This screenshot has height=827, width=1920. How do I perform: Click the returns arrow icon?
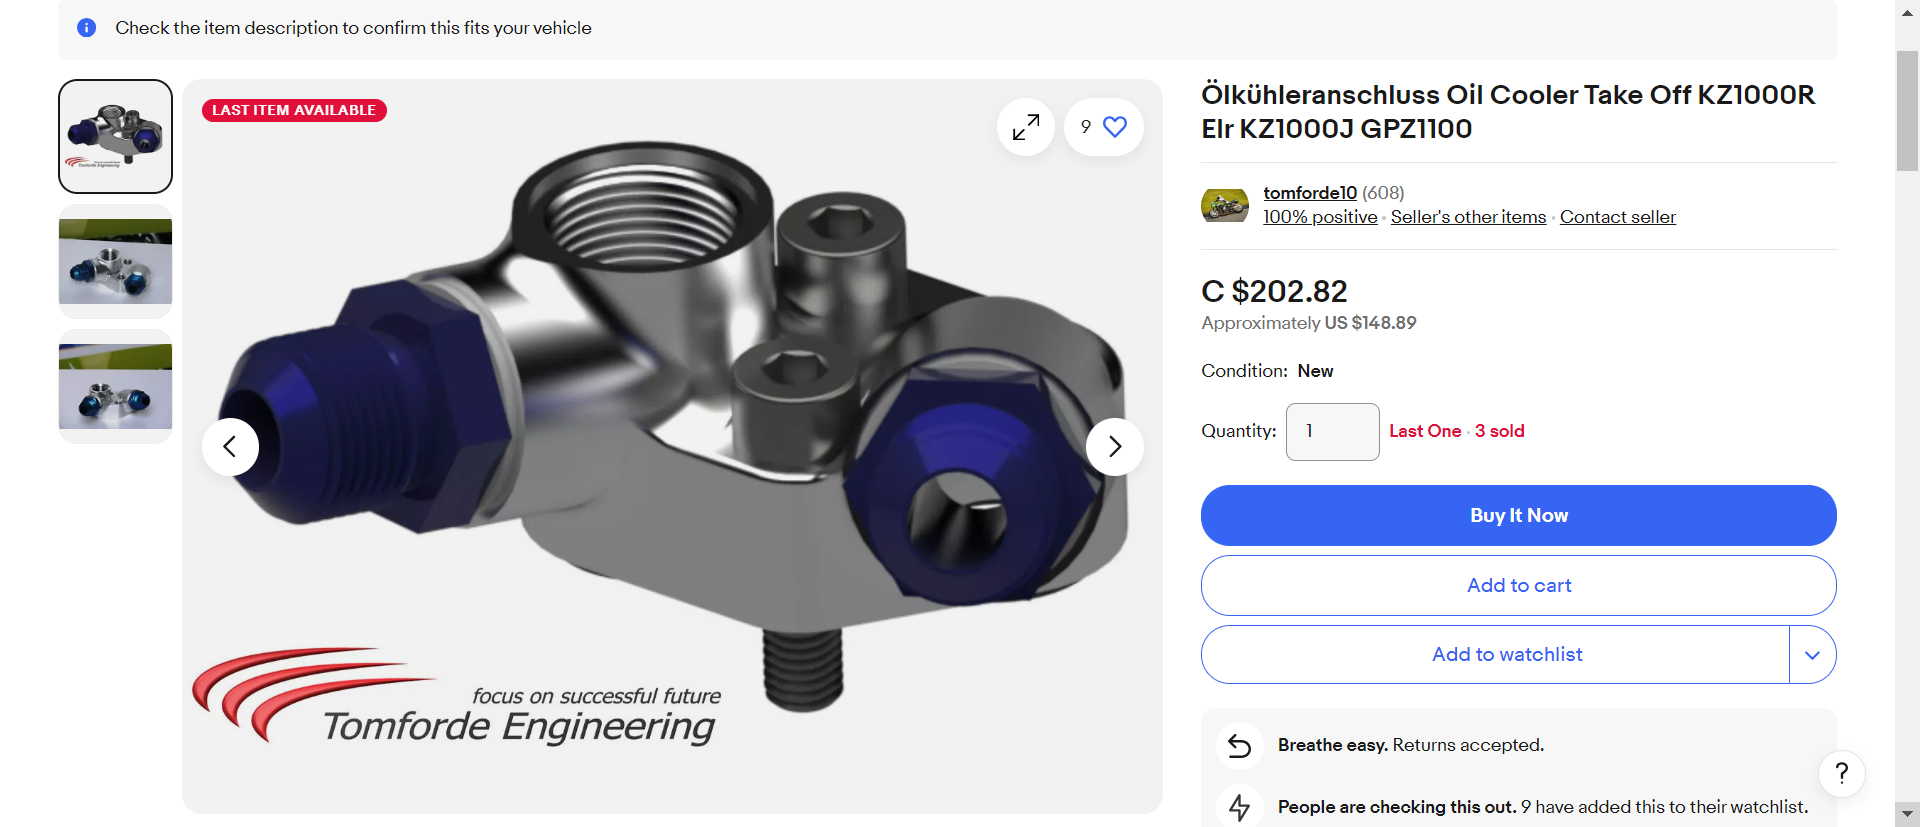[x=1239, y=746]
